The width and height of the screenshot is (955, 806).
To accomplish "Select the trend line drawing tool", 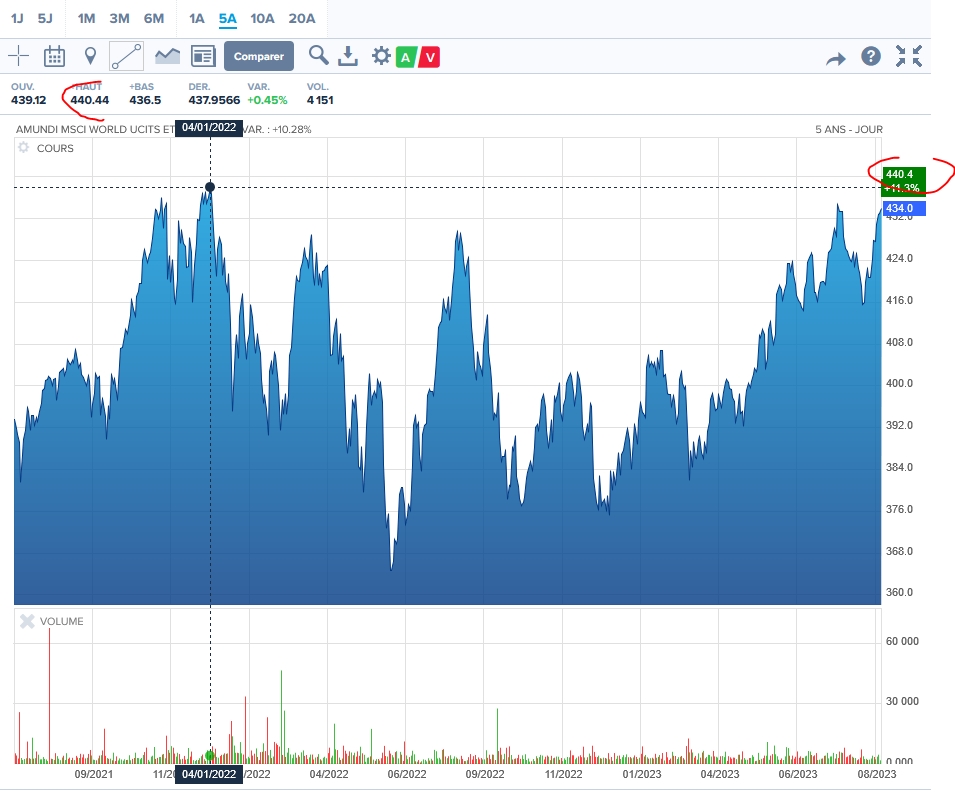I will (x=127, y=56).
